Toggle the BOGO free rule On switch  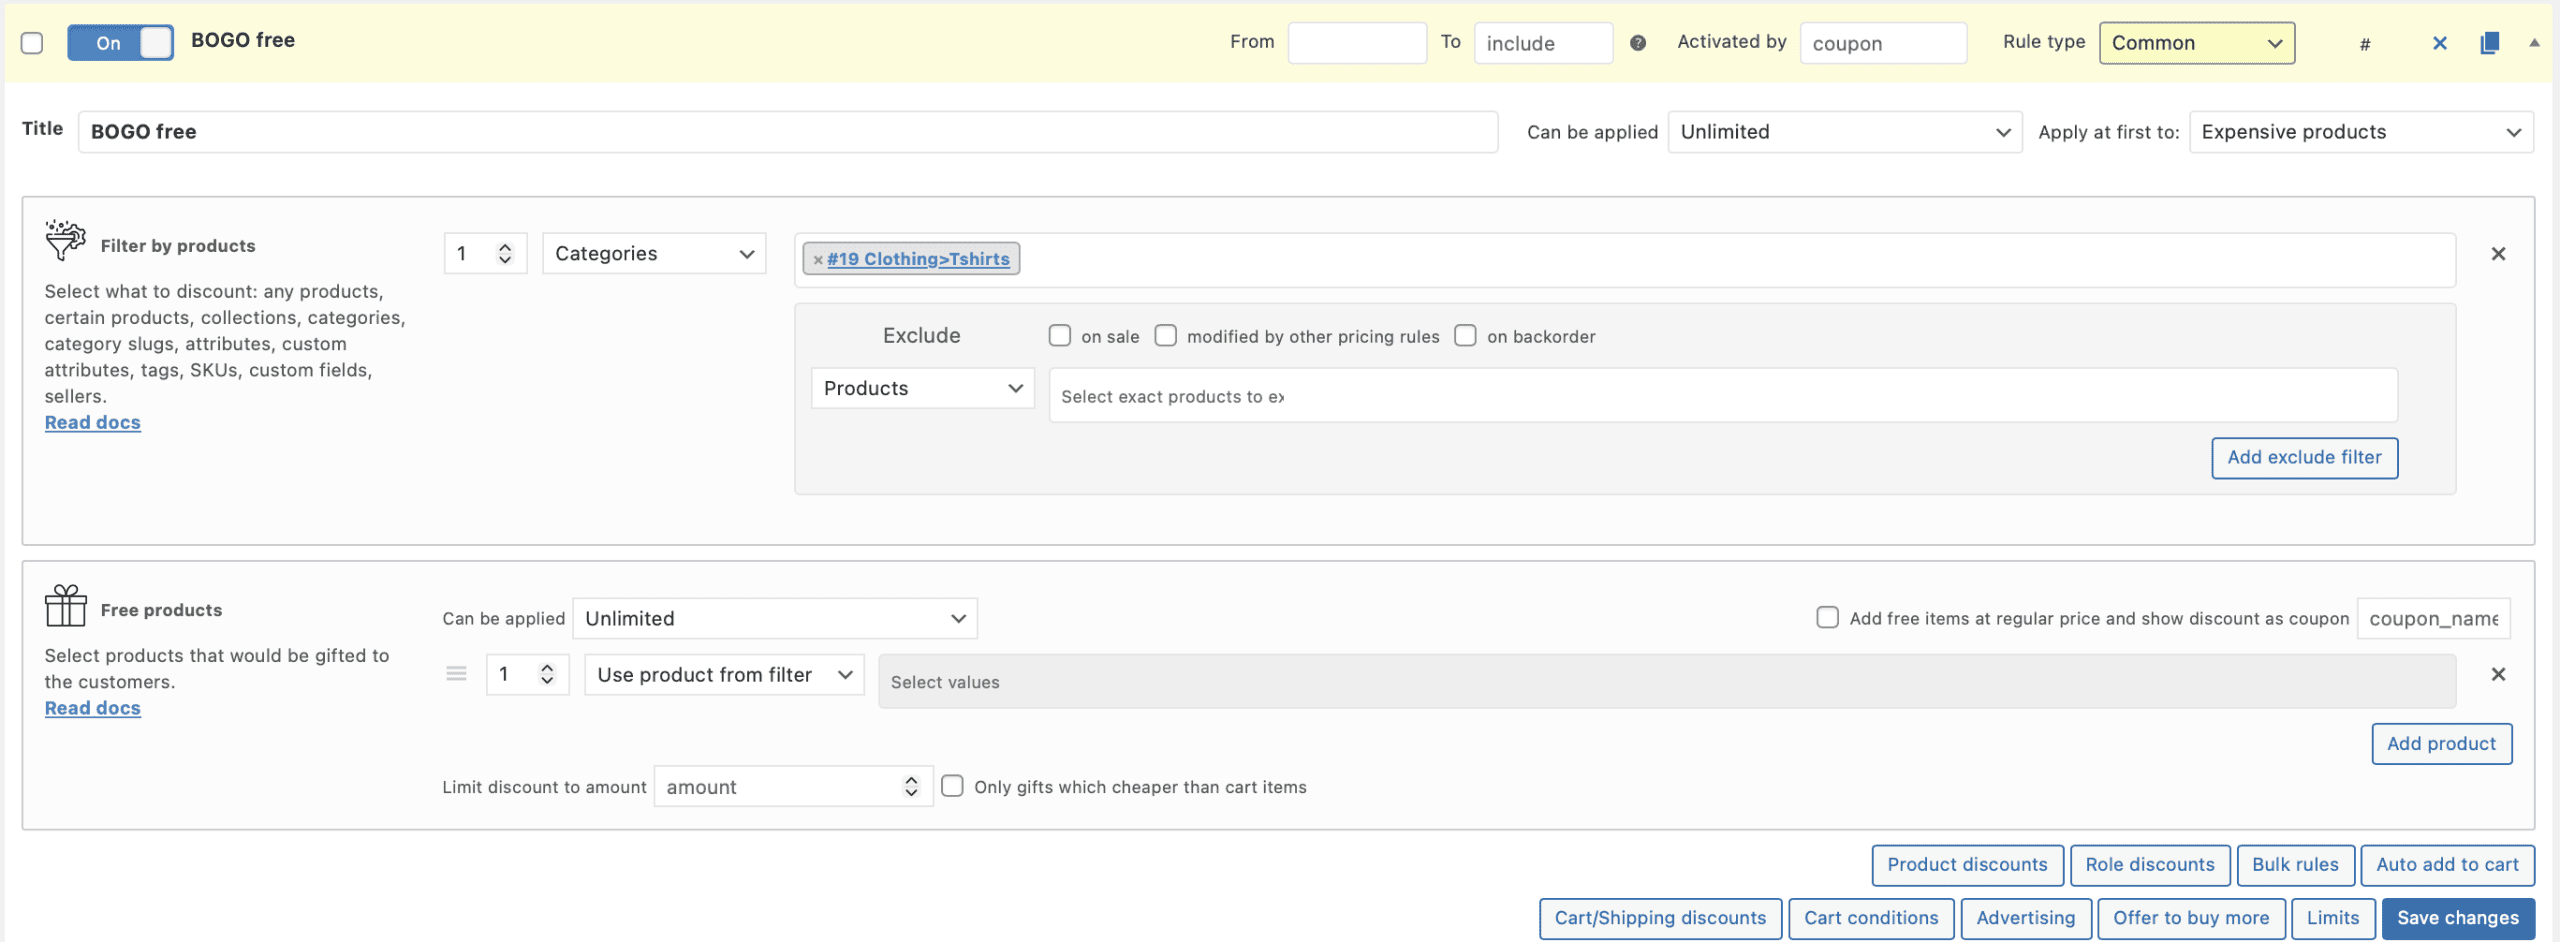click(120, 43)
